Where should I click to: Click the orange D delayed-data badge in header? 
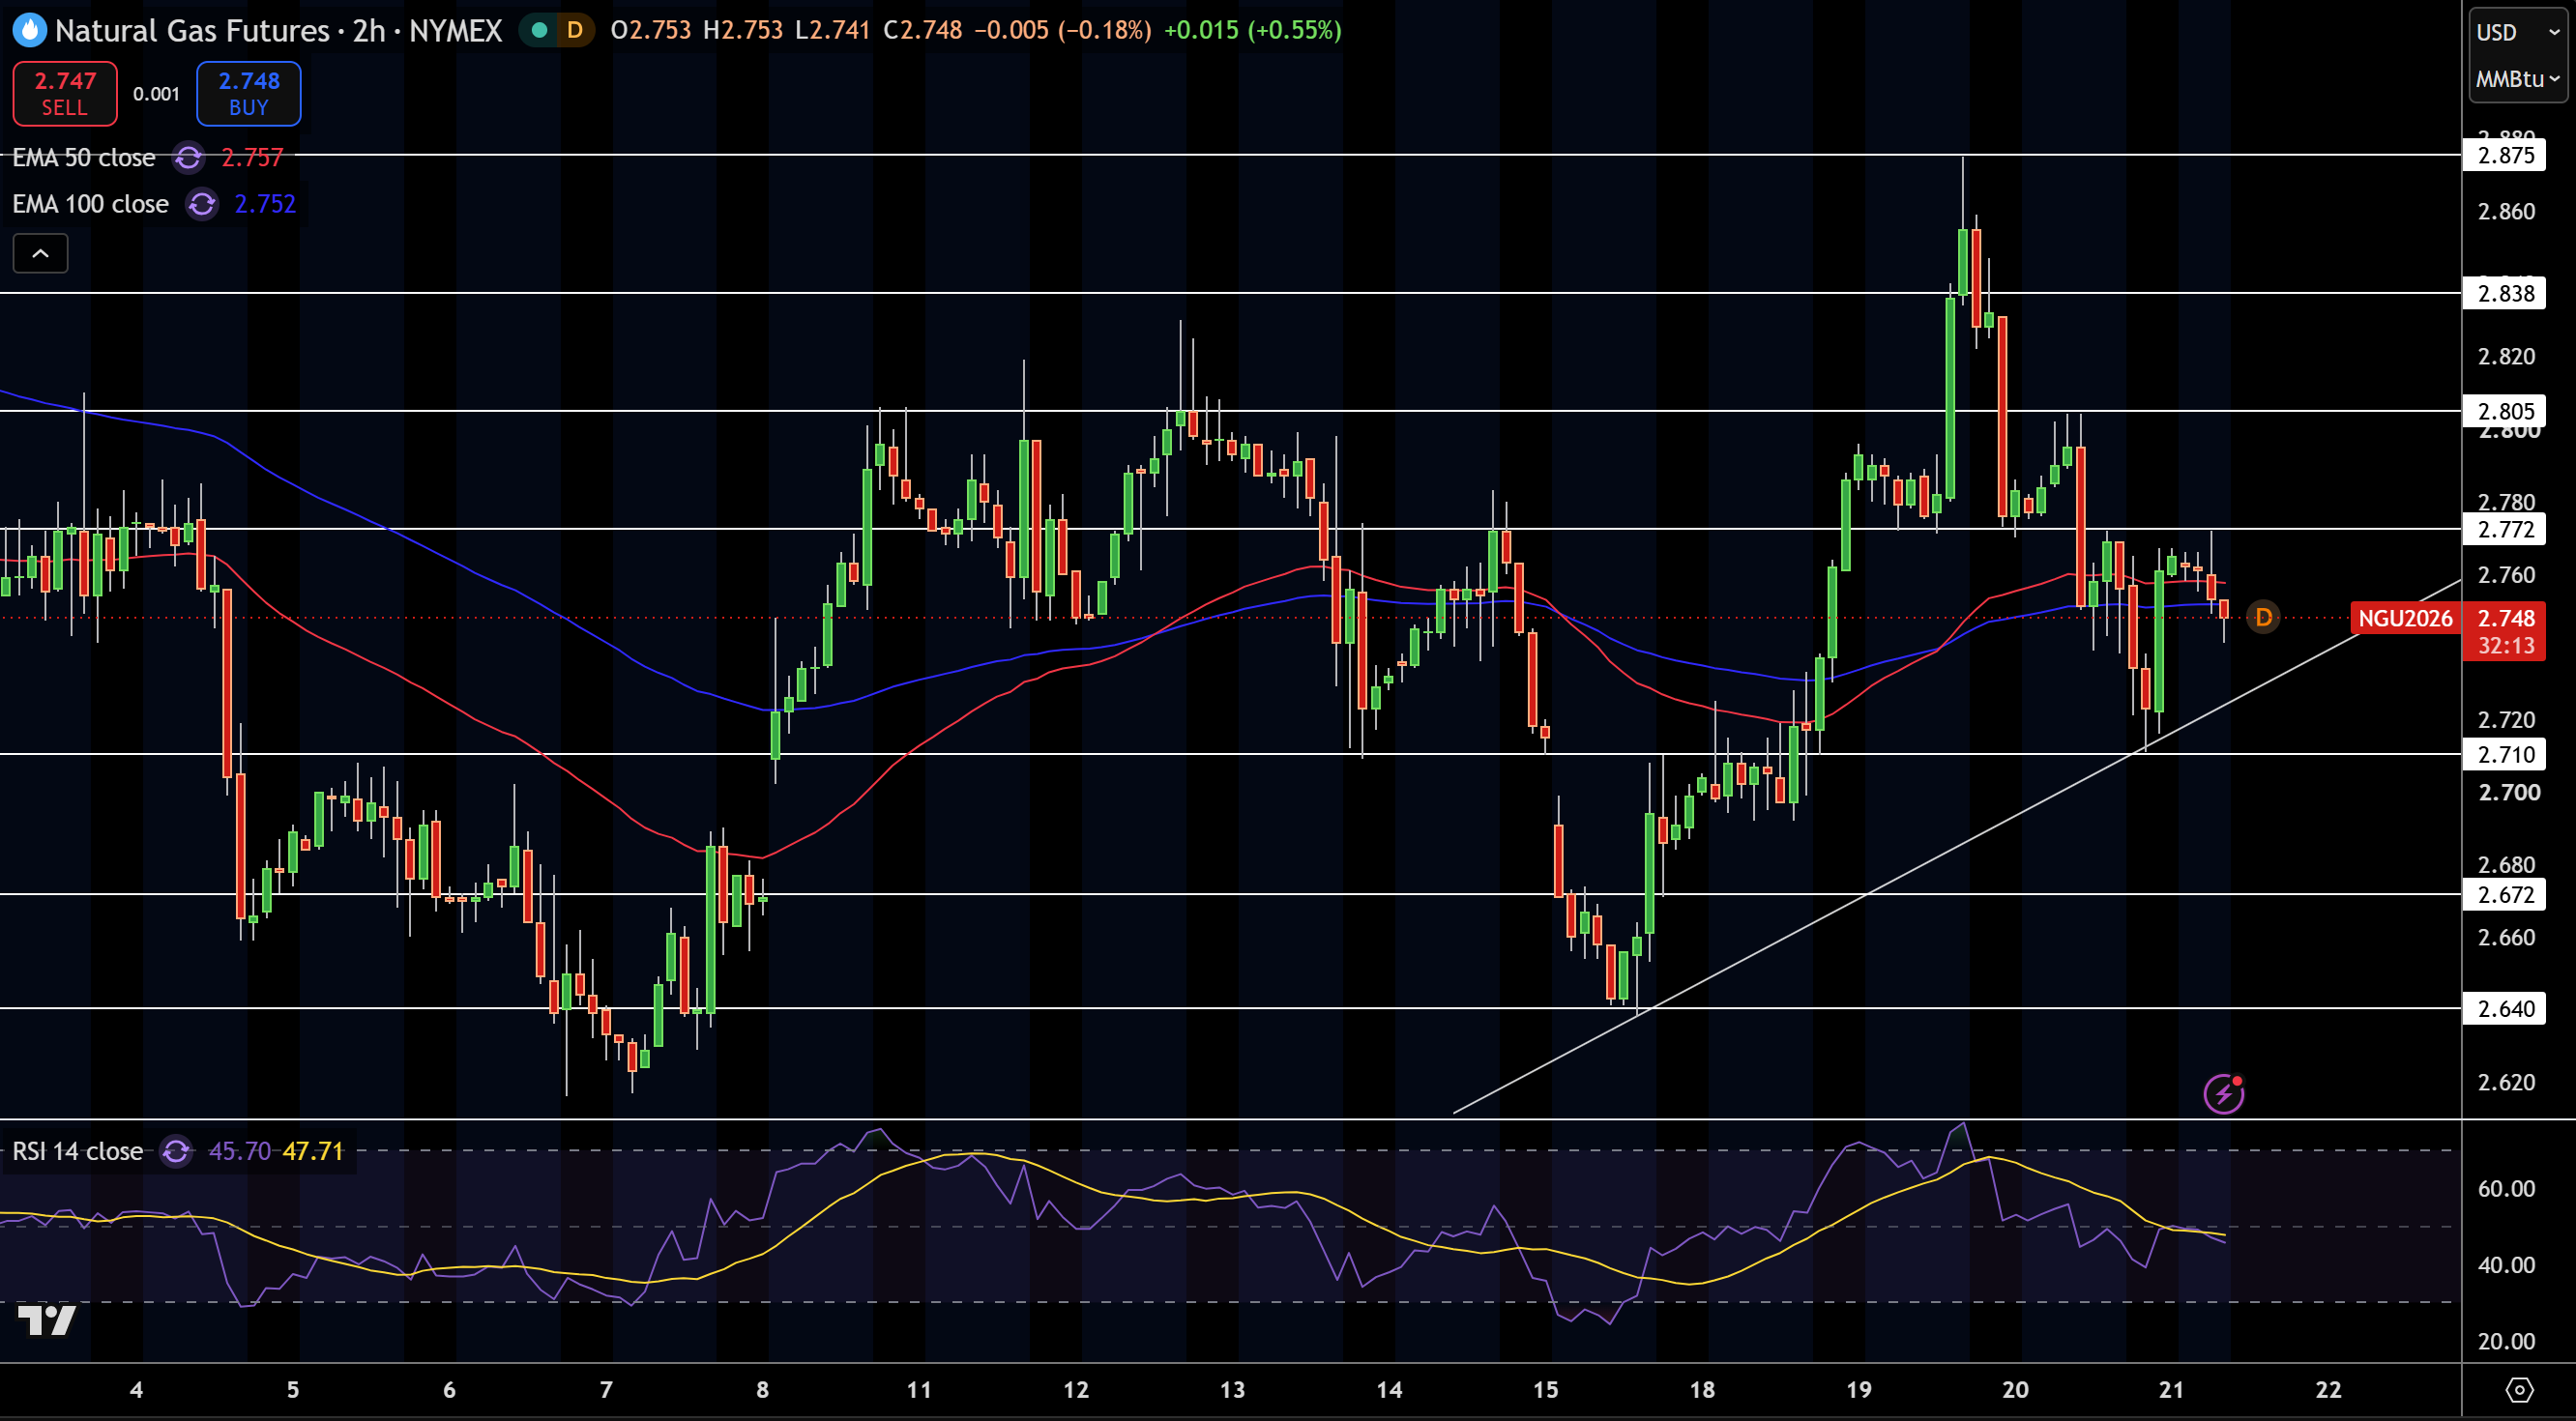pyautogui.click(x=575, y=30)
